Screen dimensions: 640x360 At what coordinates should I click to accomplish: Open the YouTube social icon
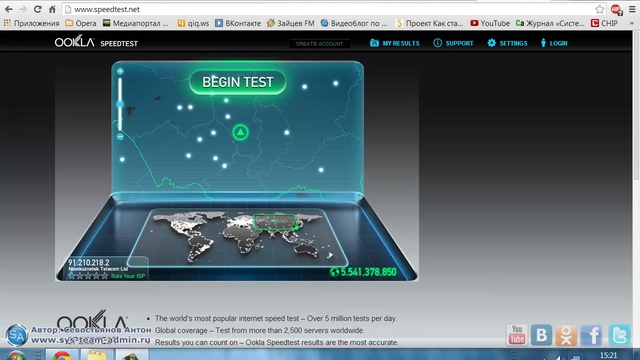(x=517, y=335)
